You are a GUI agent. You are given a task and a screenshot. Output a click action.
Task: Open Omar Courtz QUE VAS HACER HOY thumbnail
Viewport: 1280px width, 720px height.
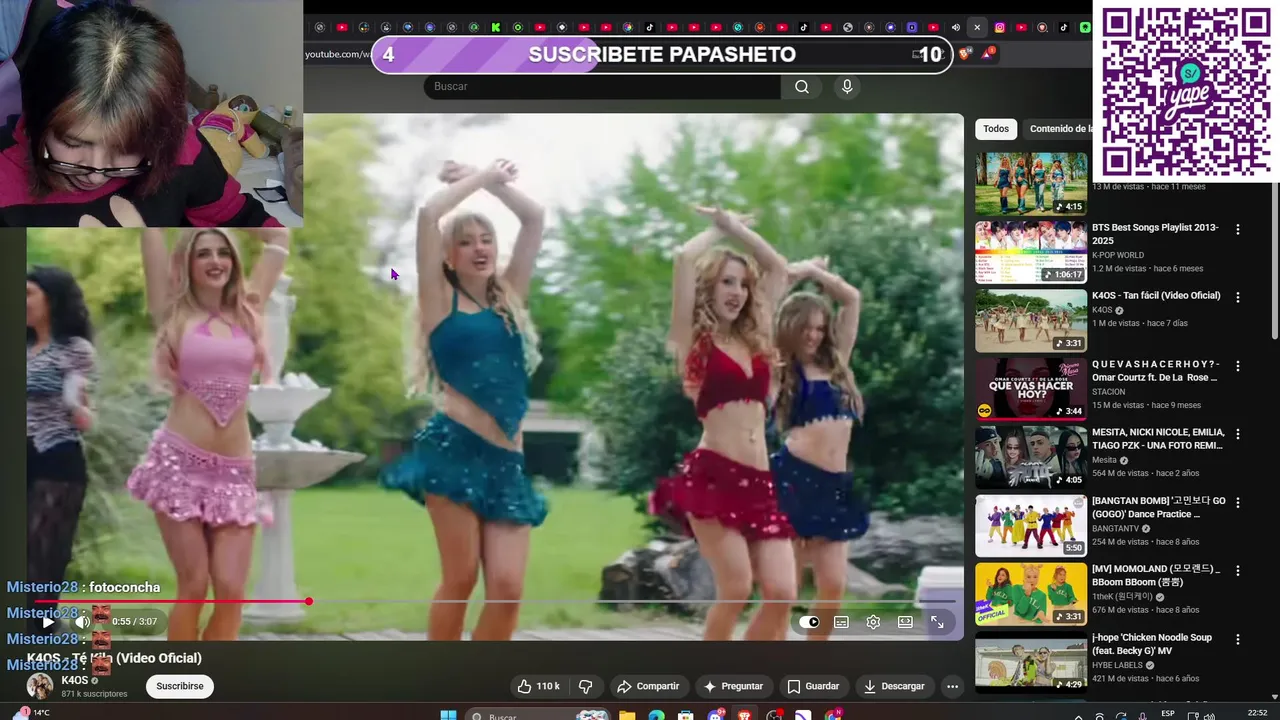[x=1031, y=389]
